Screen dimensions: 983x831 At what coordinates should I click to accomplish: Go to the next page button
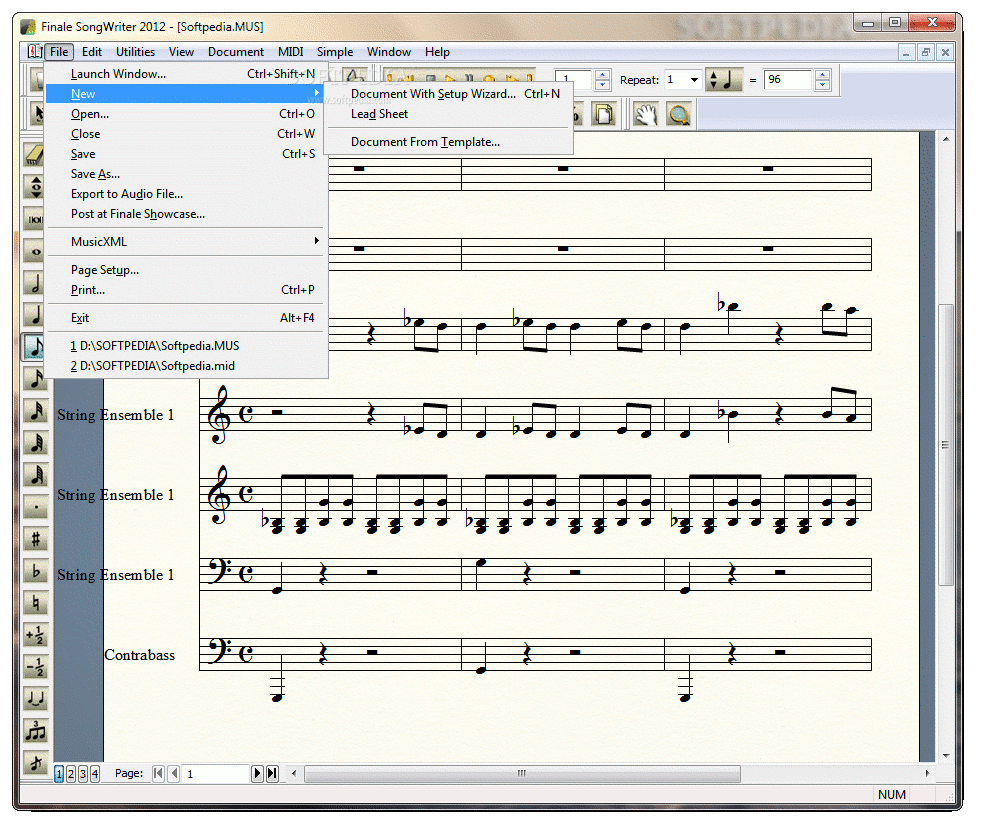(x=257, y=774)
